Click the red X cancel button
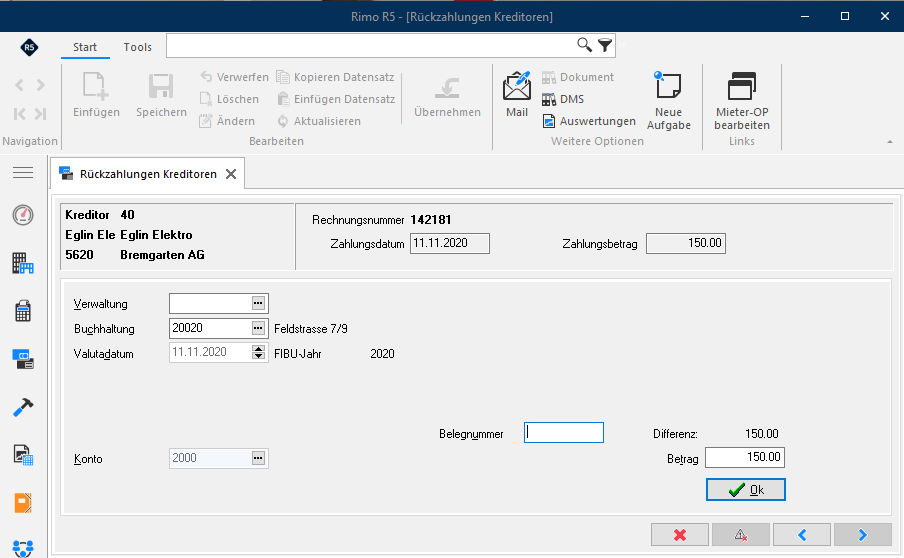This screenshot has height=558, width=904. point(680,535)
